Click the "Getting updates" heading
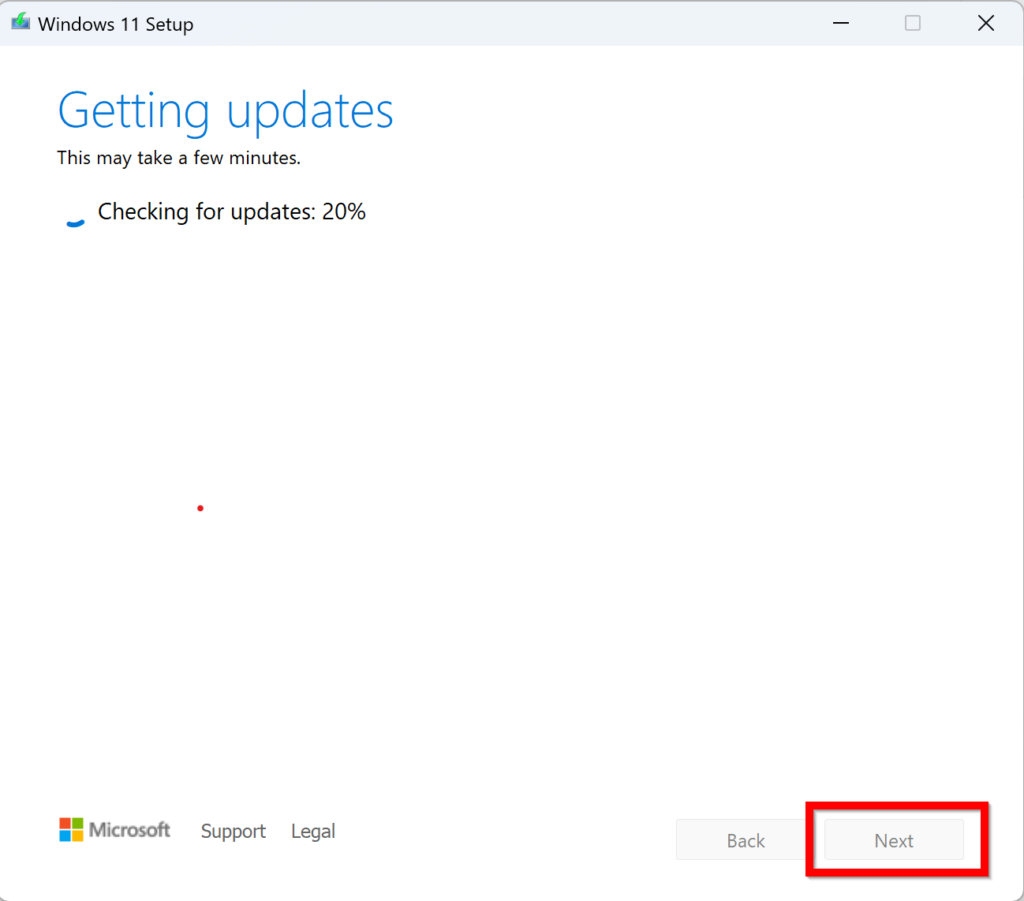1024x901 pixels. (x=225, y=111)
